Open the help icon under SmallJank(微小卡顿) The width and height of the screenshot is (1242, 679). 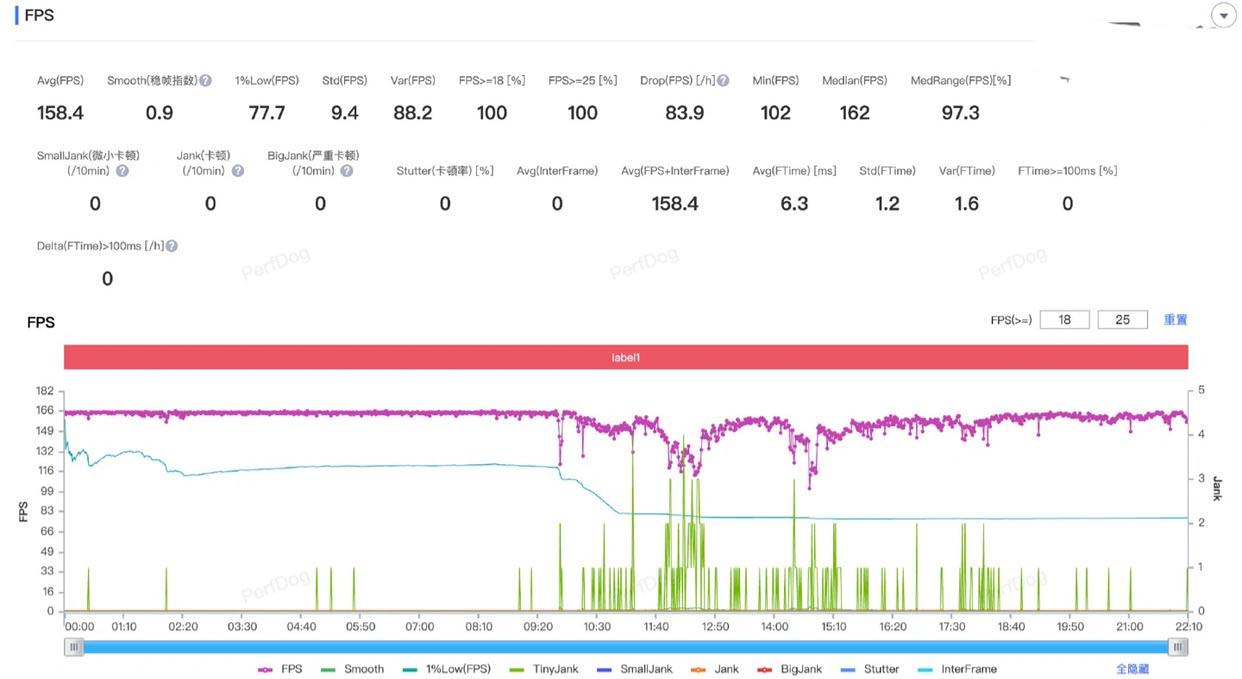(122, 171)
